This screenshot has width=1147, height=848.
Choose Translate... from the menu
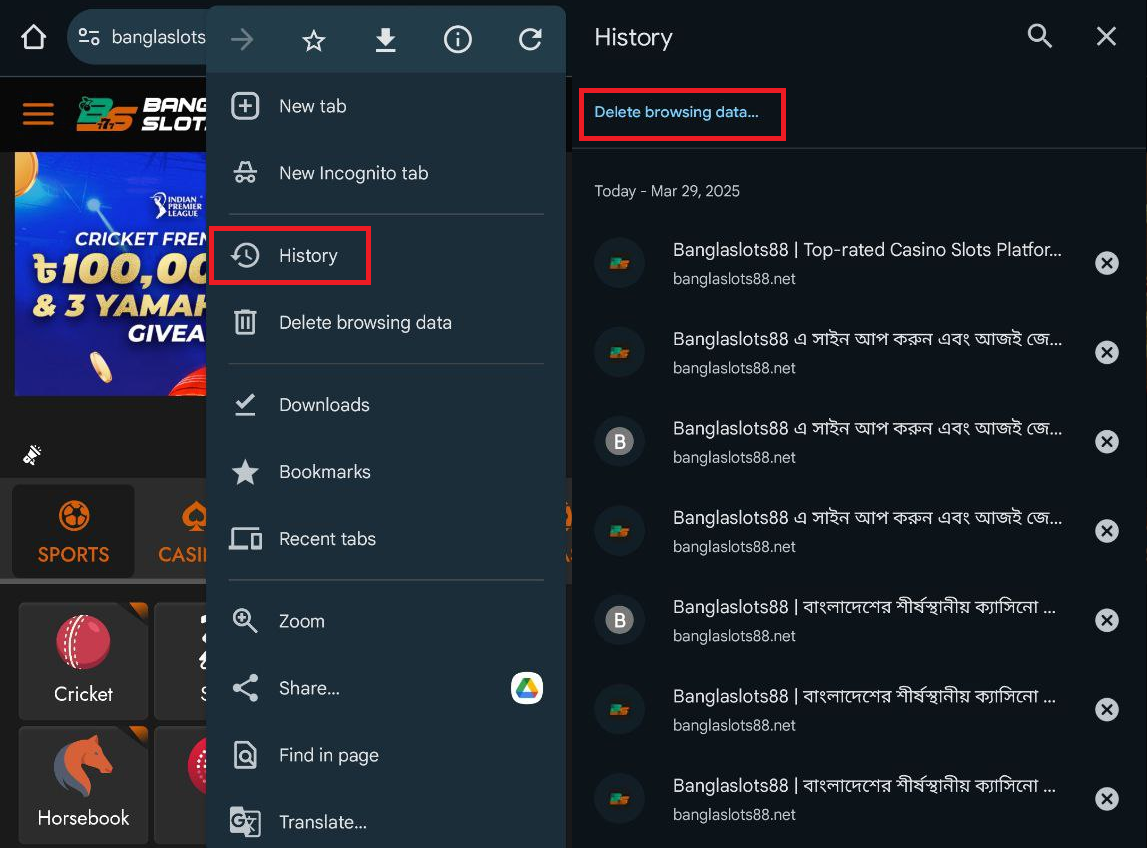386,822
